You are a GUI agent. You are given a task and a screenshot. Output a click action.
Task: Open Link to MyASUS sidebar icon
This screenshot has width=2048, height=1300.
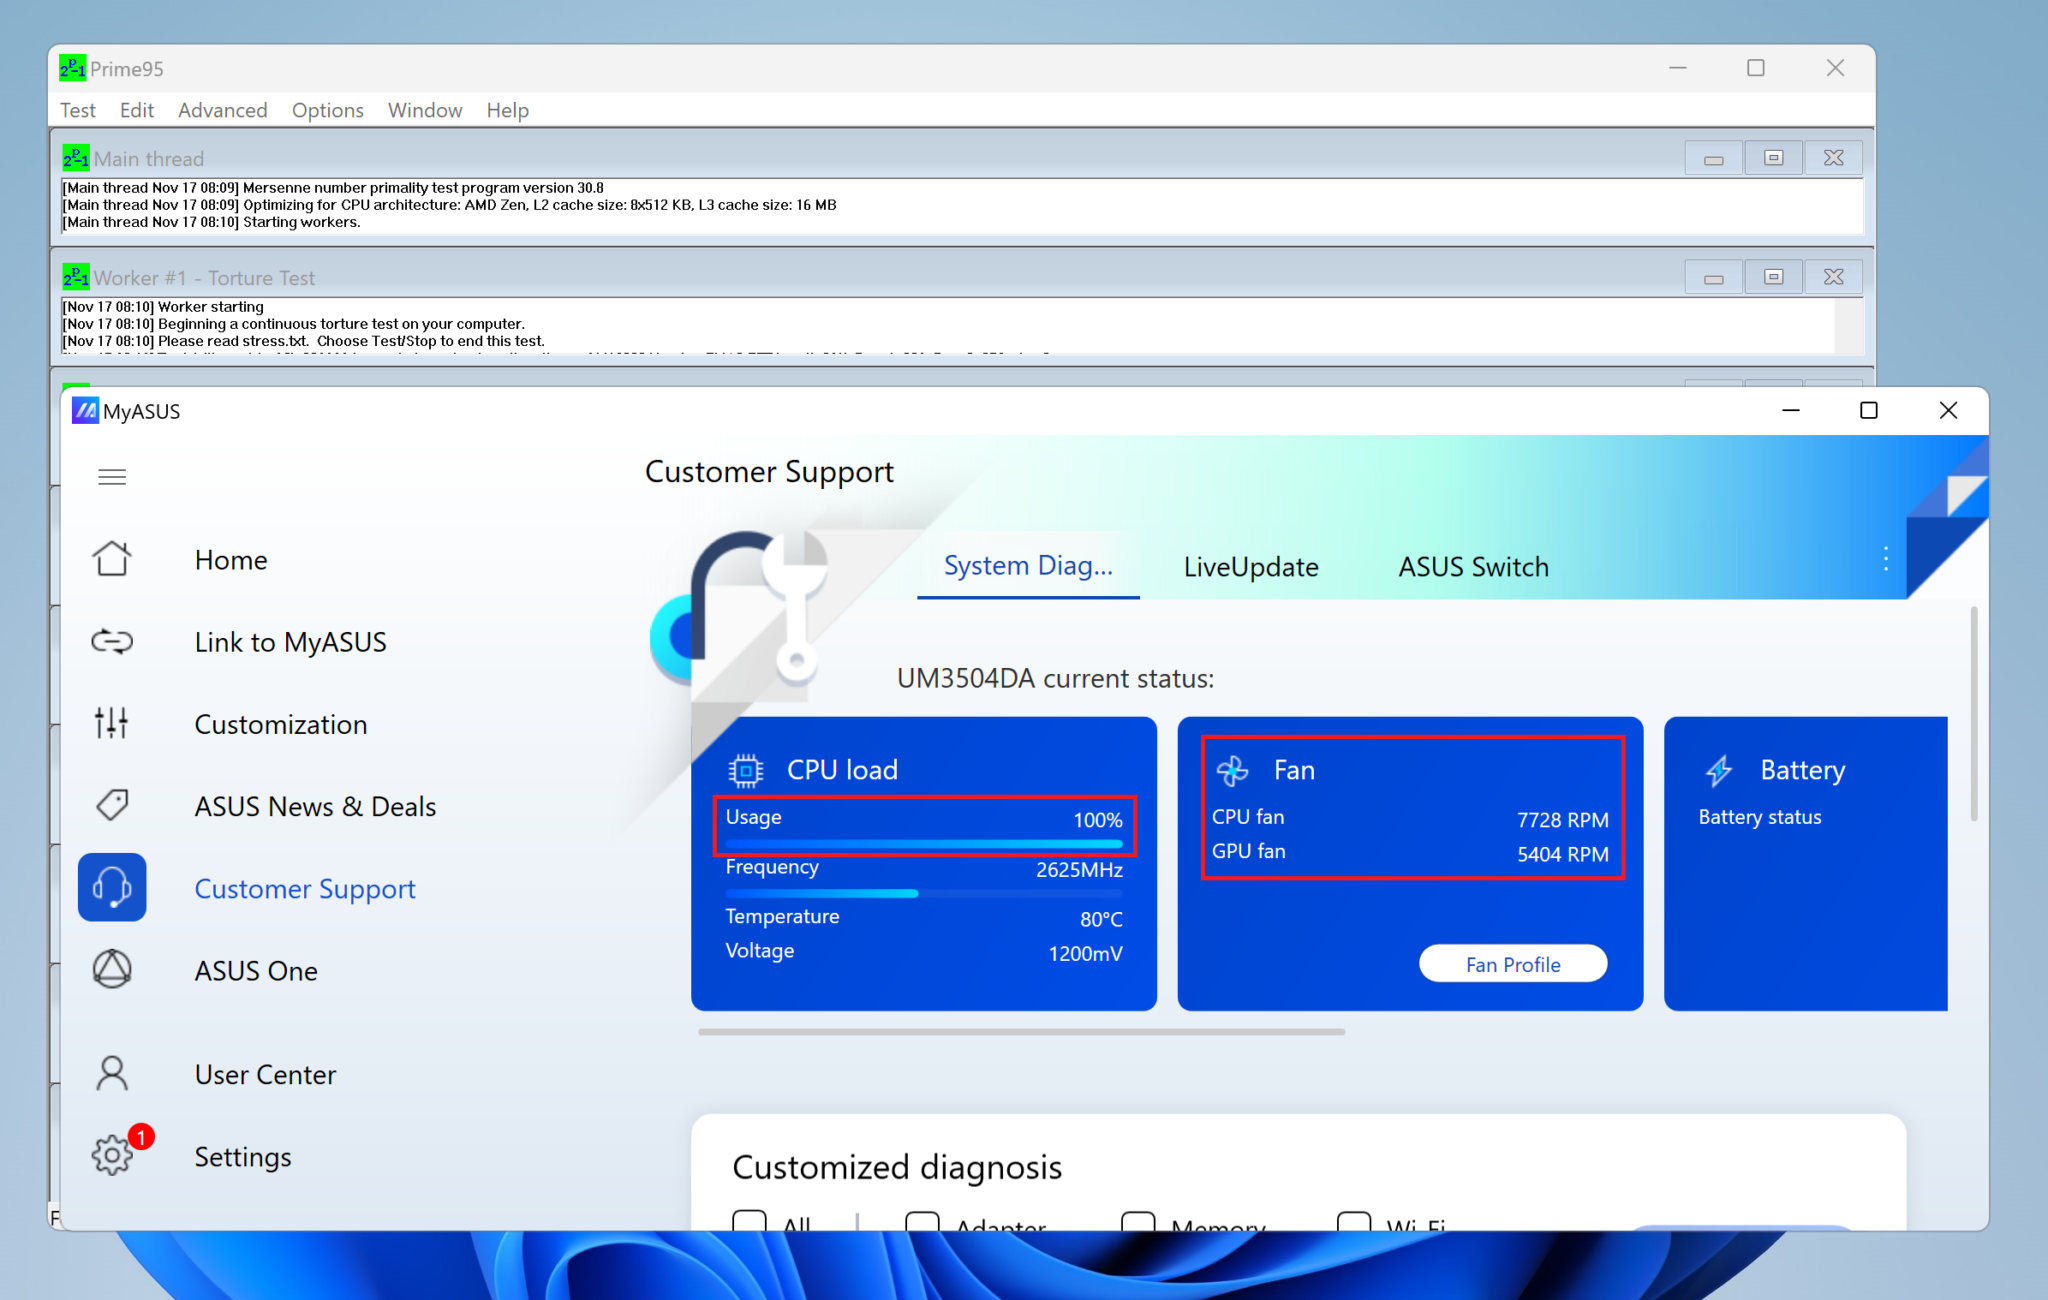click(x=112, y=641)
